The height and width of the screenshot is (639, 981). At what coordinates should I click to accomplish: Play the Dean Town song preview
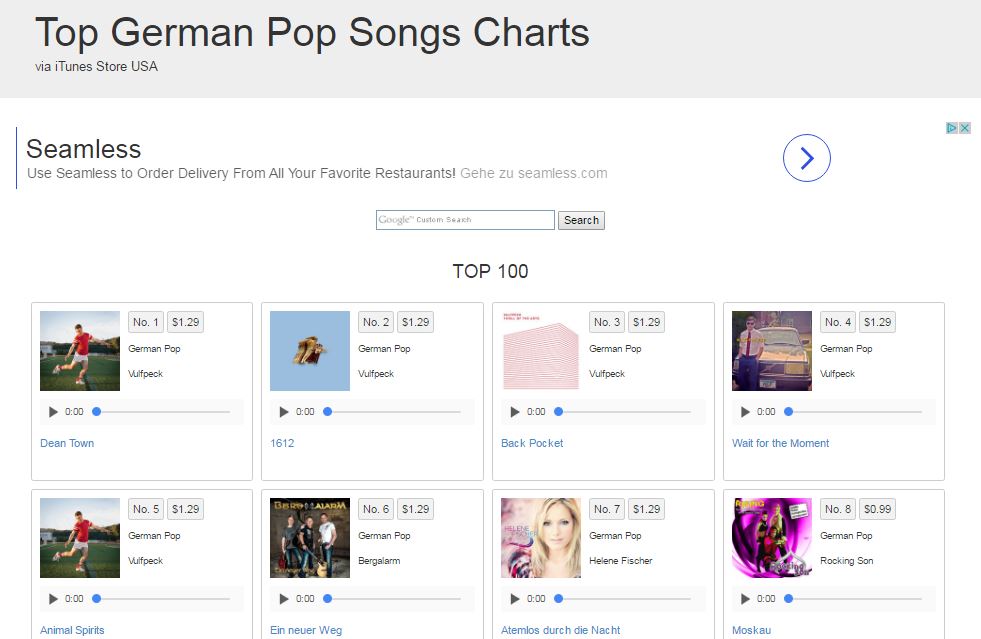click(53, 412)
